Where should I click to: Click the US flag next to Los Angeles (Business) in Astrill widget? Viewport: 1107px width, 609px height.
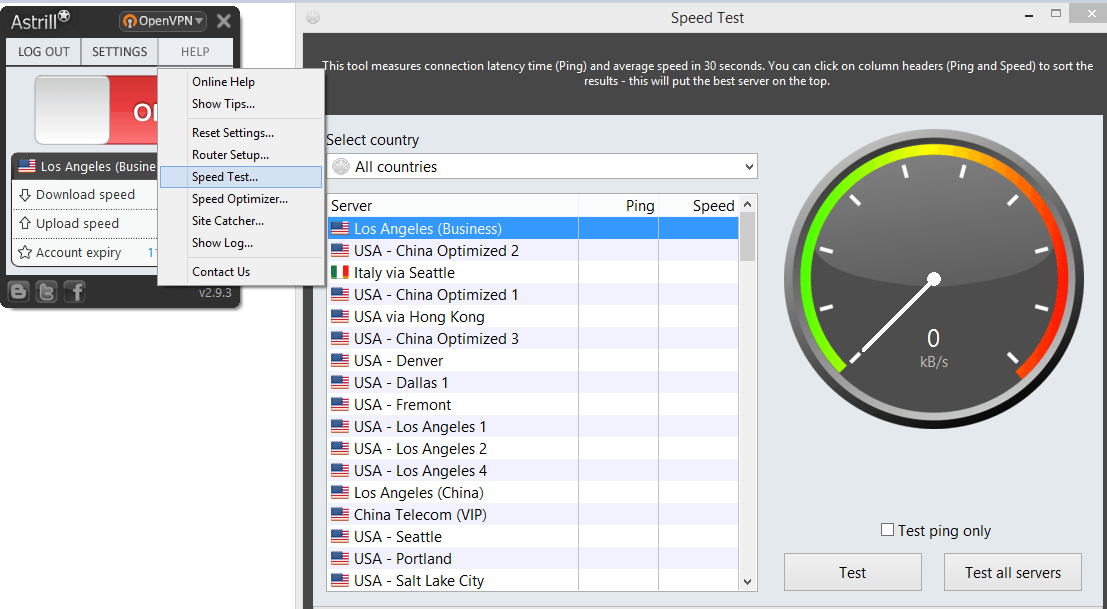point(27,166)
